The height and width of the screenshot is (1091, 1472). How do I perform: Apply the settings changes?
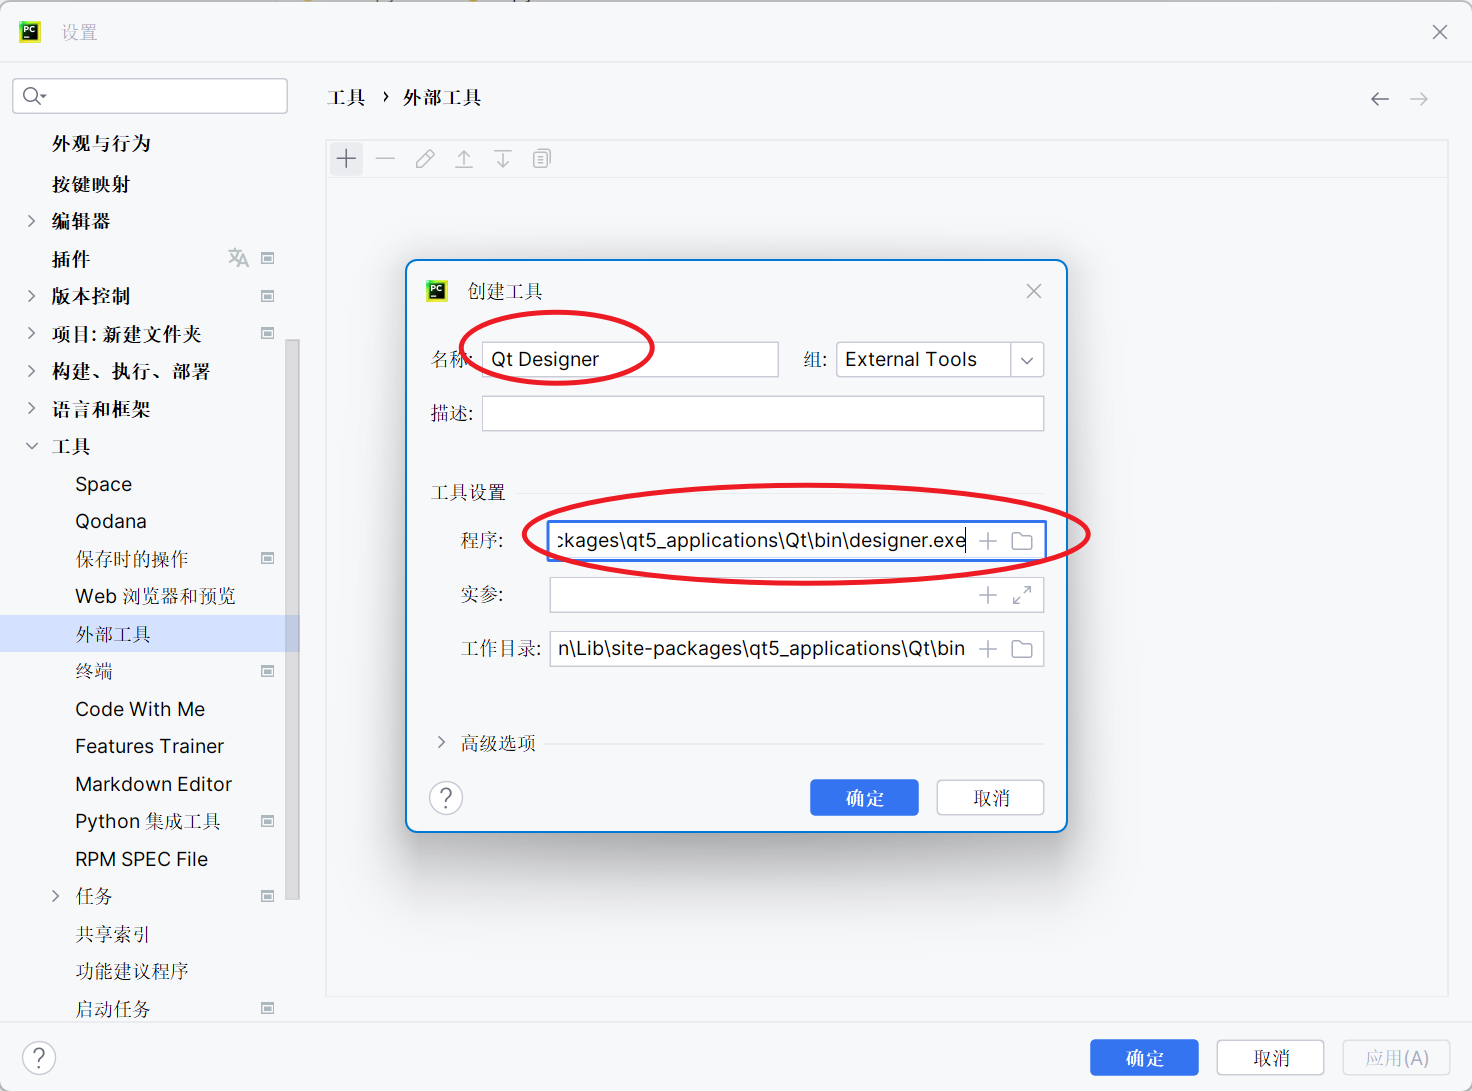click(1396, 1057)
